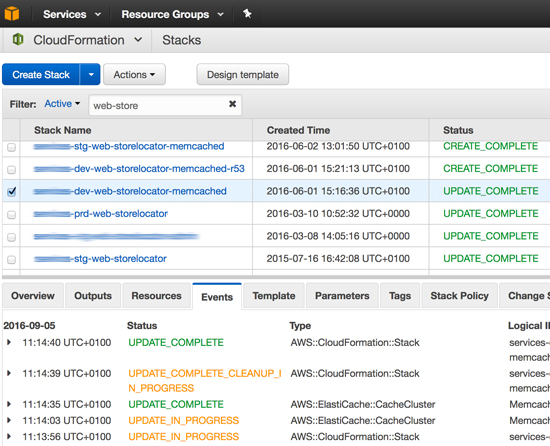550x446 pixels.
Task: Clear the web-store filter with X icon
Action: (x=232, y=104)
